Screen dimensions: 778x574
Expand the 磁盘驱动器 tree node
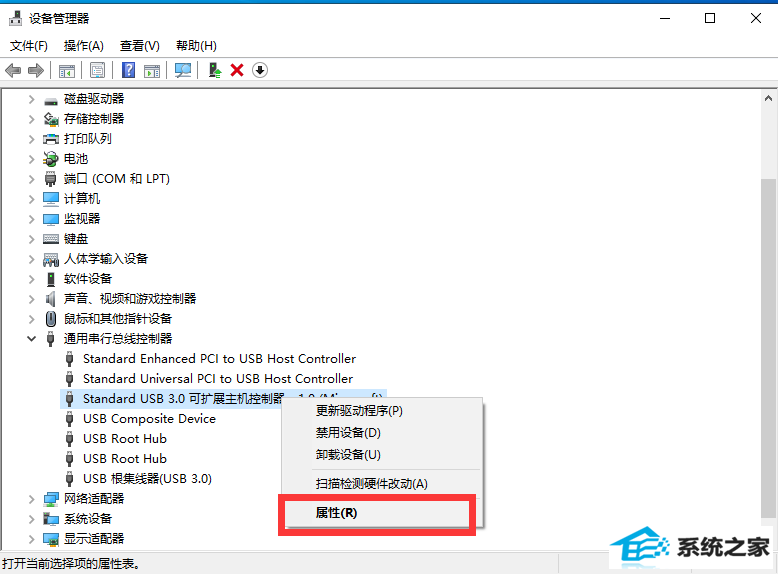[x=31, y=99]
